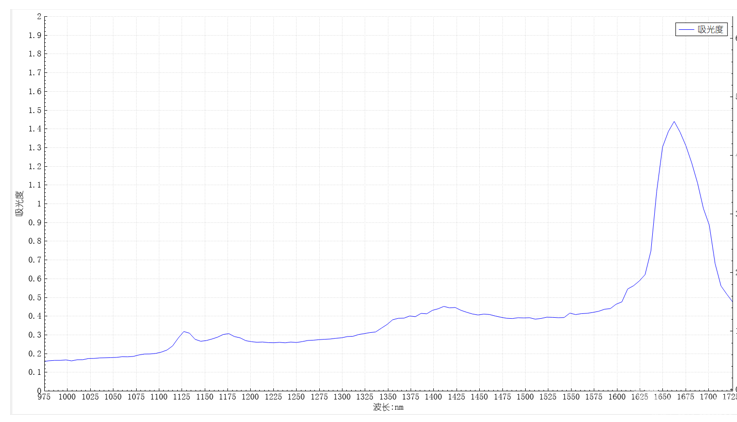Click the x-axis tick label 975
737x422 pixels.
44,397
